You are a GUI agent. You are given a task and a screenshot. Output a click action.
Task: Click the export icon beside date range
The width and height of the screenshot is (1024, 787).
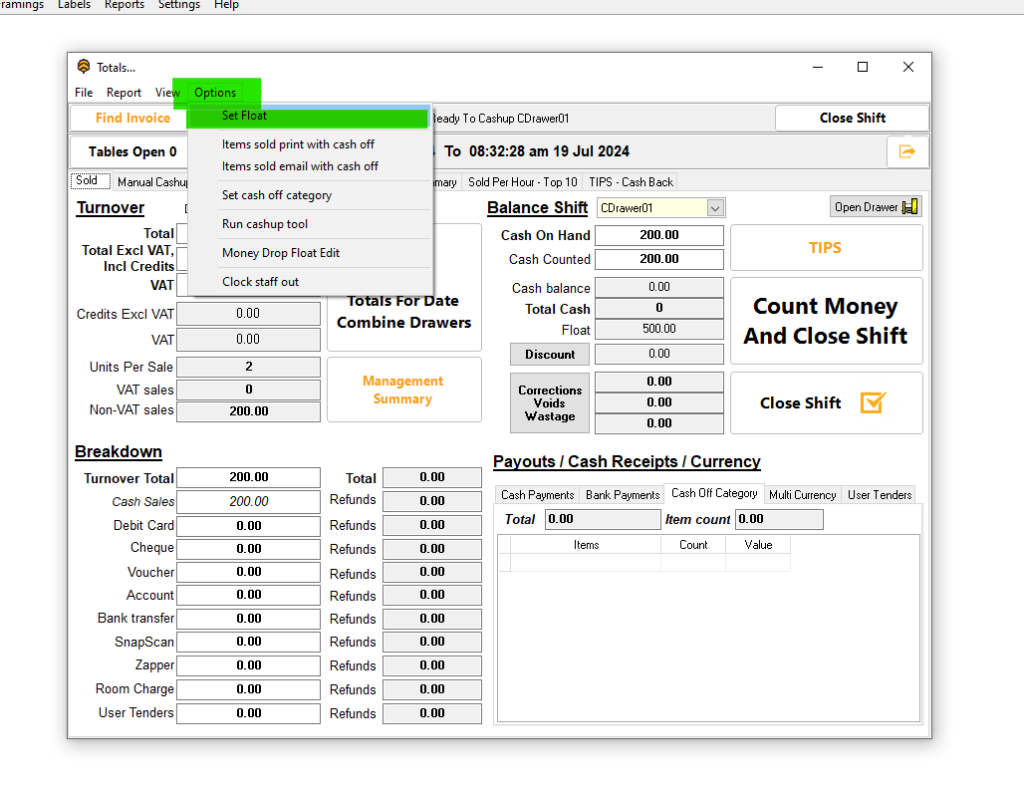point(907,152)
